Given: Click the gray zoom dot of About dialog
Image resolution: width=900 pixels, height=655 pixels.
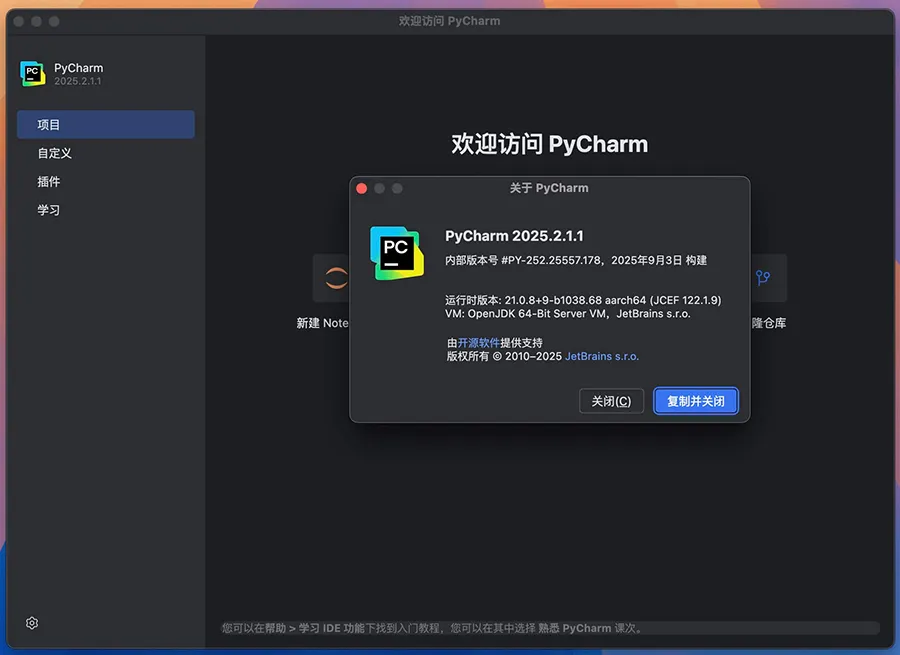Looking at the screenshot, I should coord(397,188).
